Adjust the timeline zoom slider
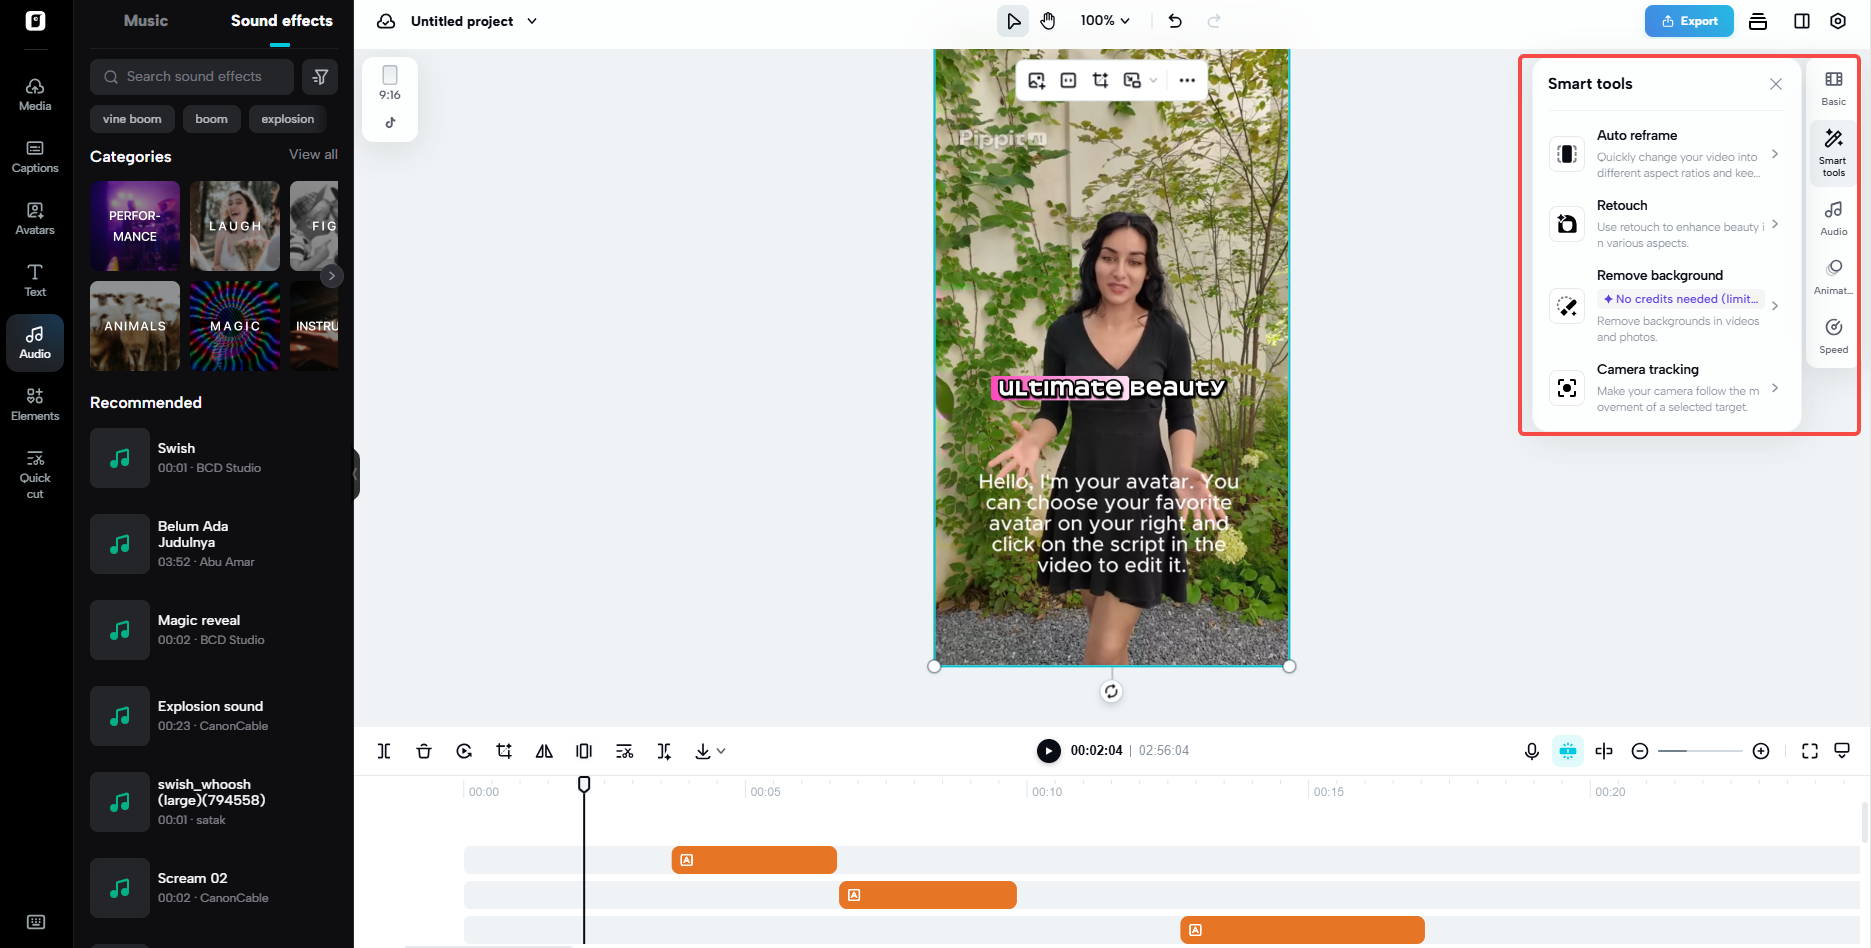 [x=1700, y=750]
